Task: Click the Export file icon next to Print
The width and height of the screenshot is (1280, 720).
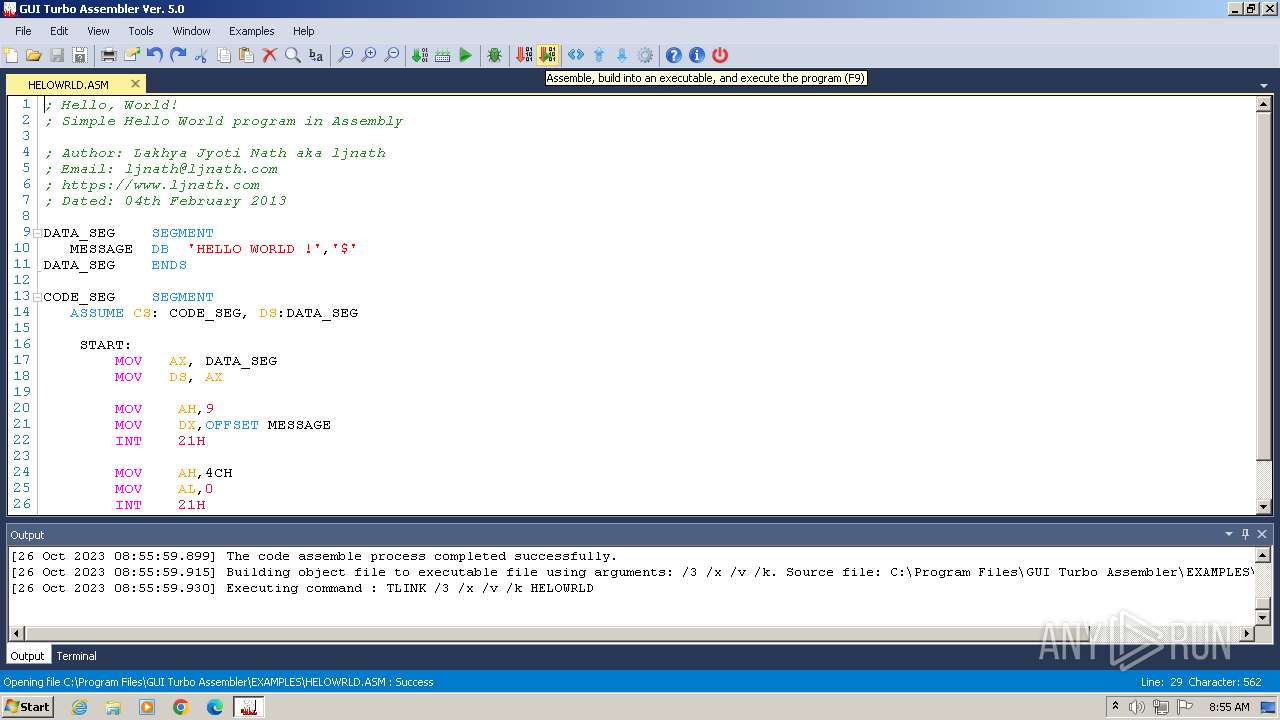Action: tap(131, 55)
